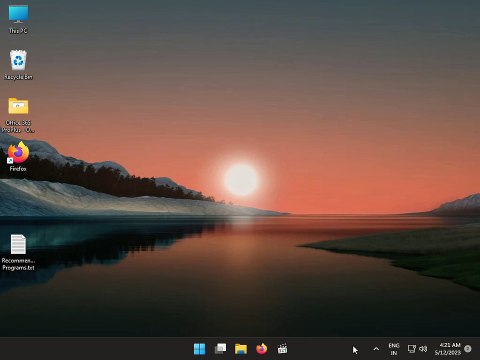Screen dimensions: 480x360
Task: Open Task View from the taskbar
Action: (x=220, y=349)
